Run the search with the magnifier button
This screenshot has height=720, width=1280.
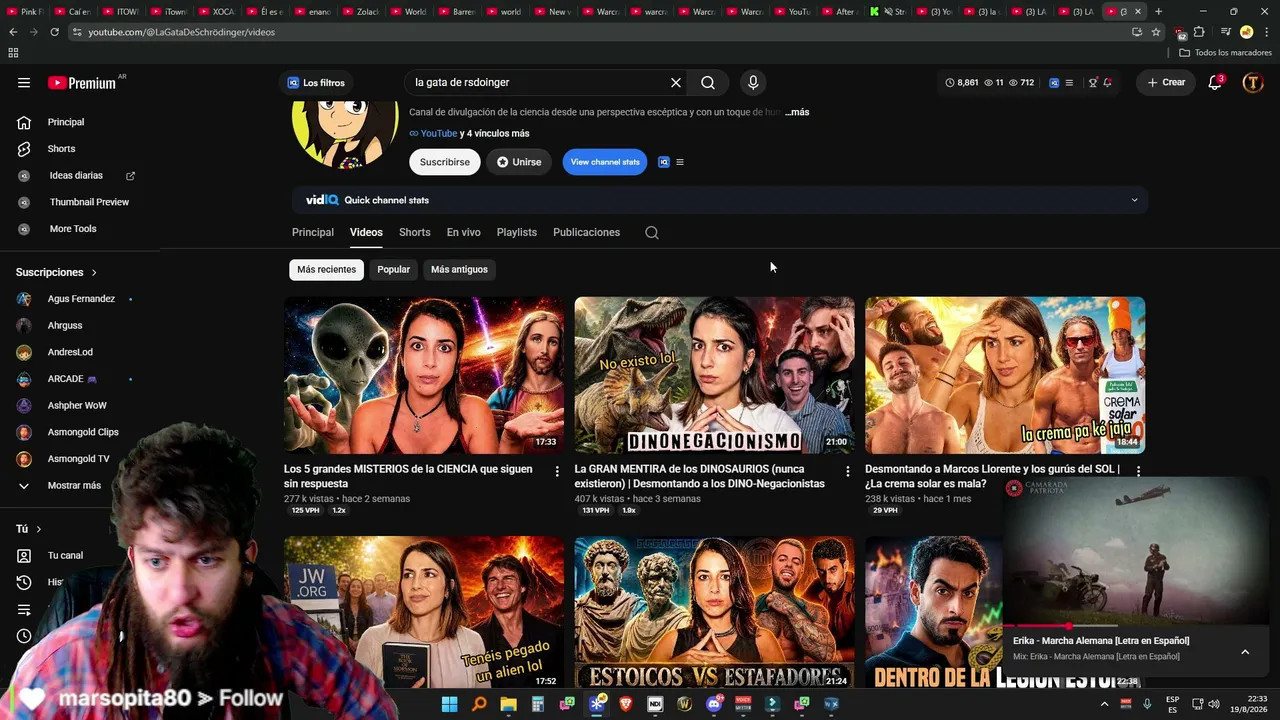pyautogui.click(x=708, y=83)
